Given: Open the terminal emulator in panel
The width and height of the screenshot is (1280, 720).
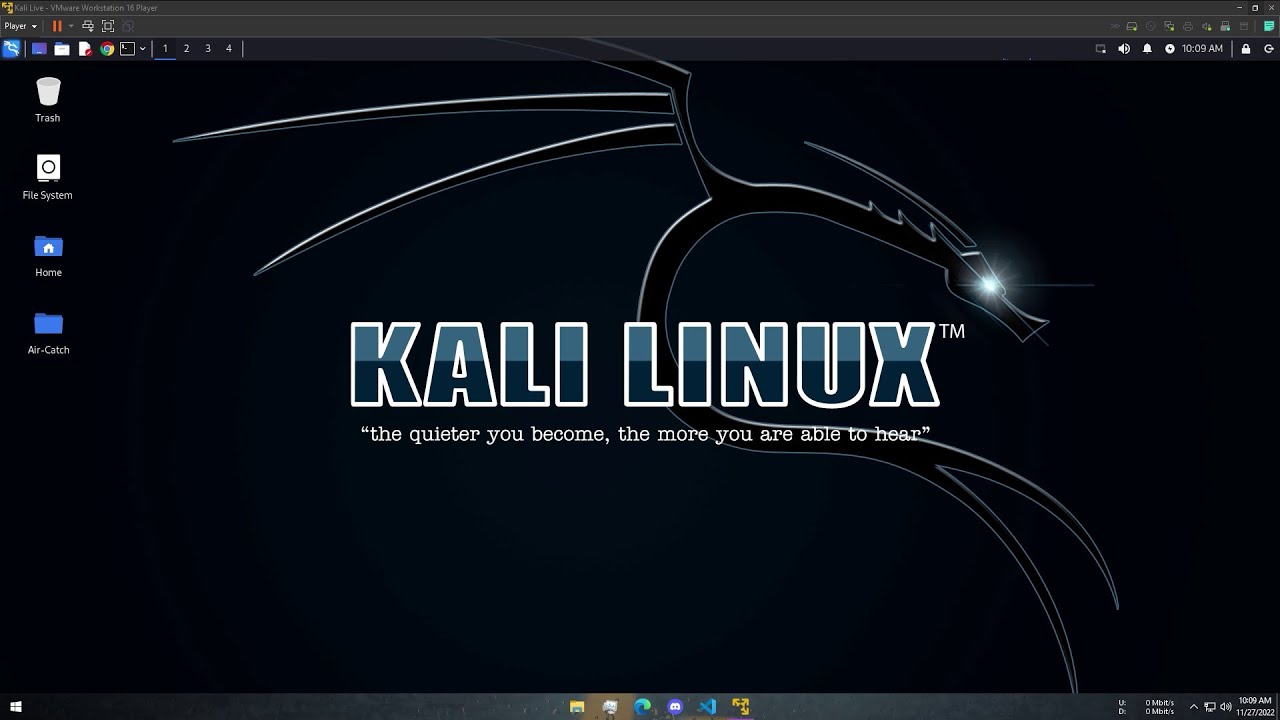Looking at the screenshot, I should tap(127, 48).
